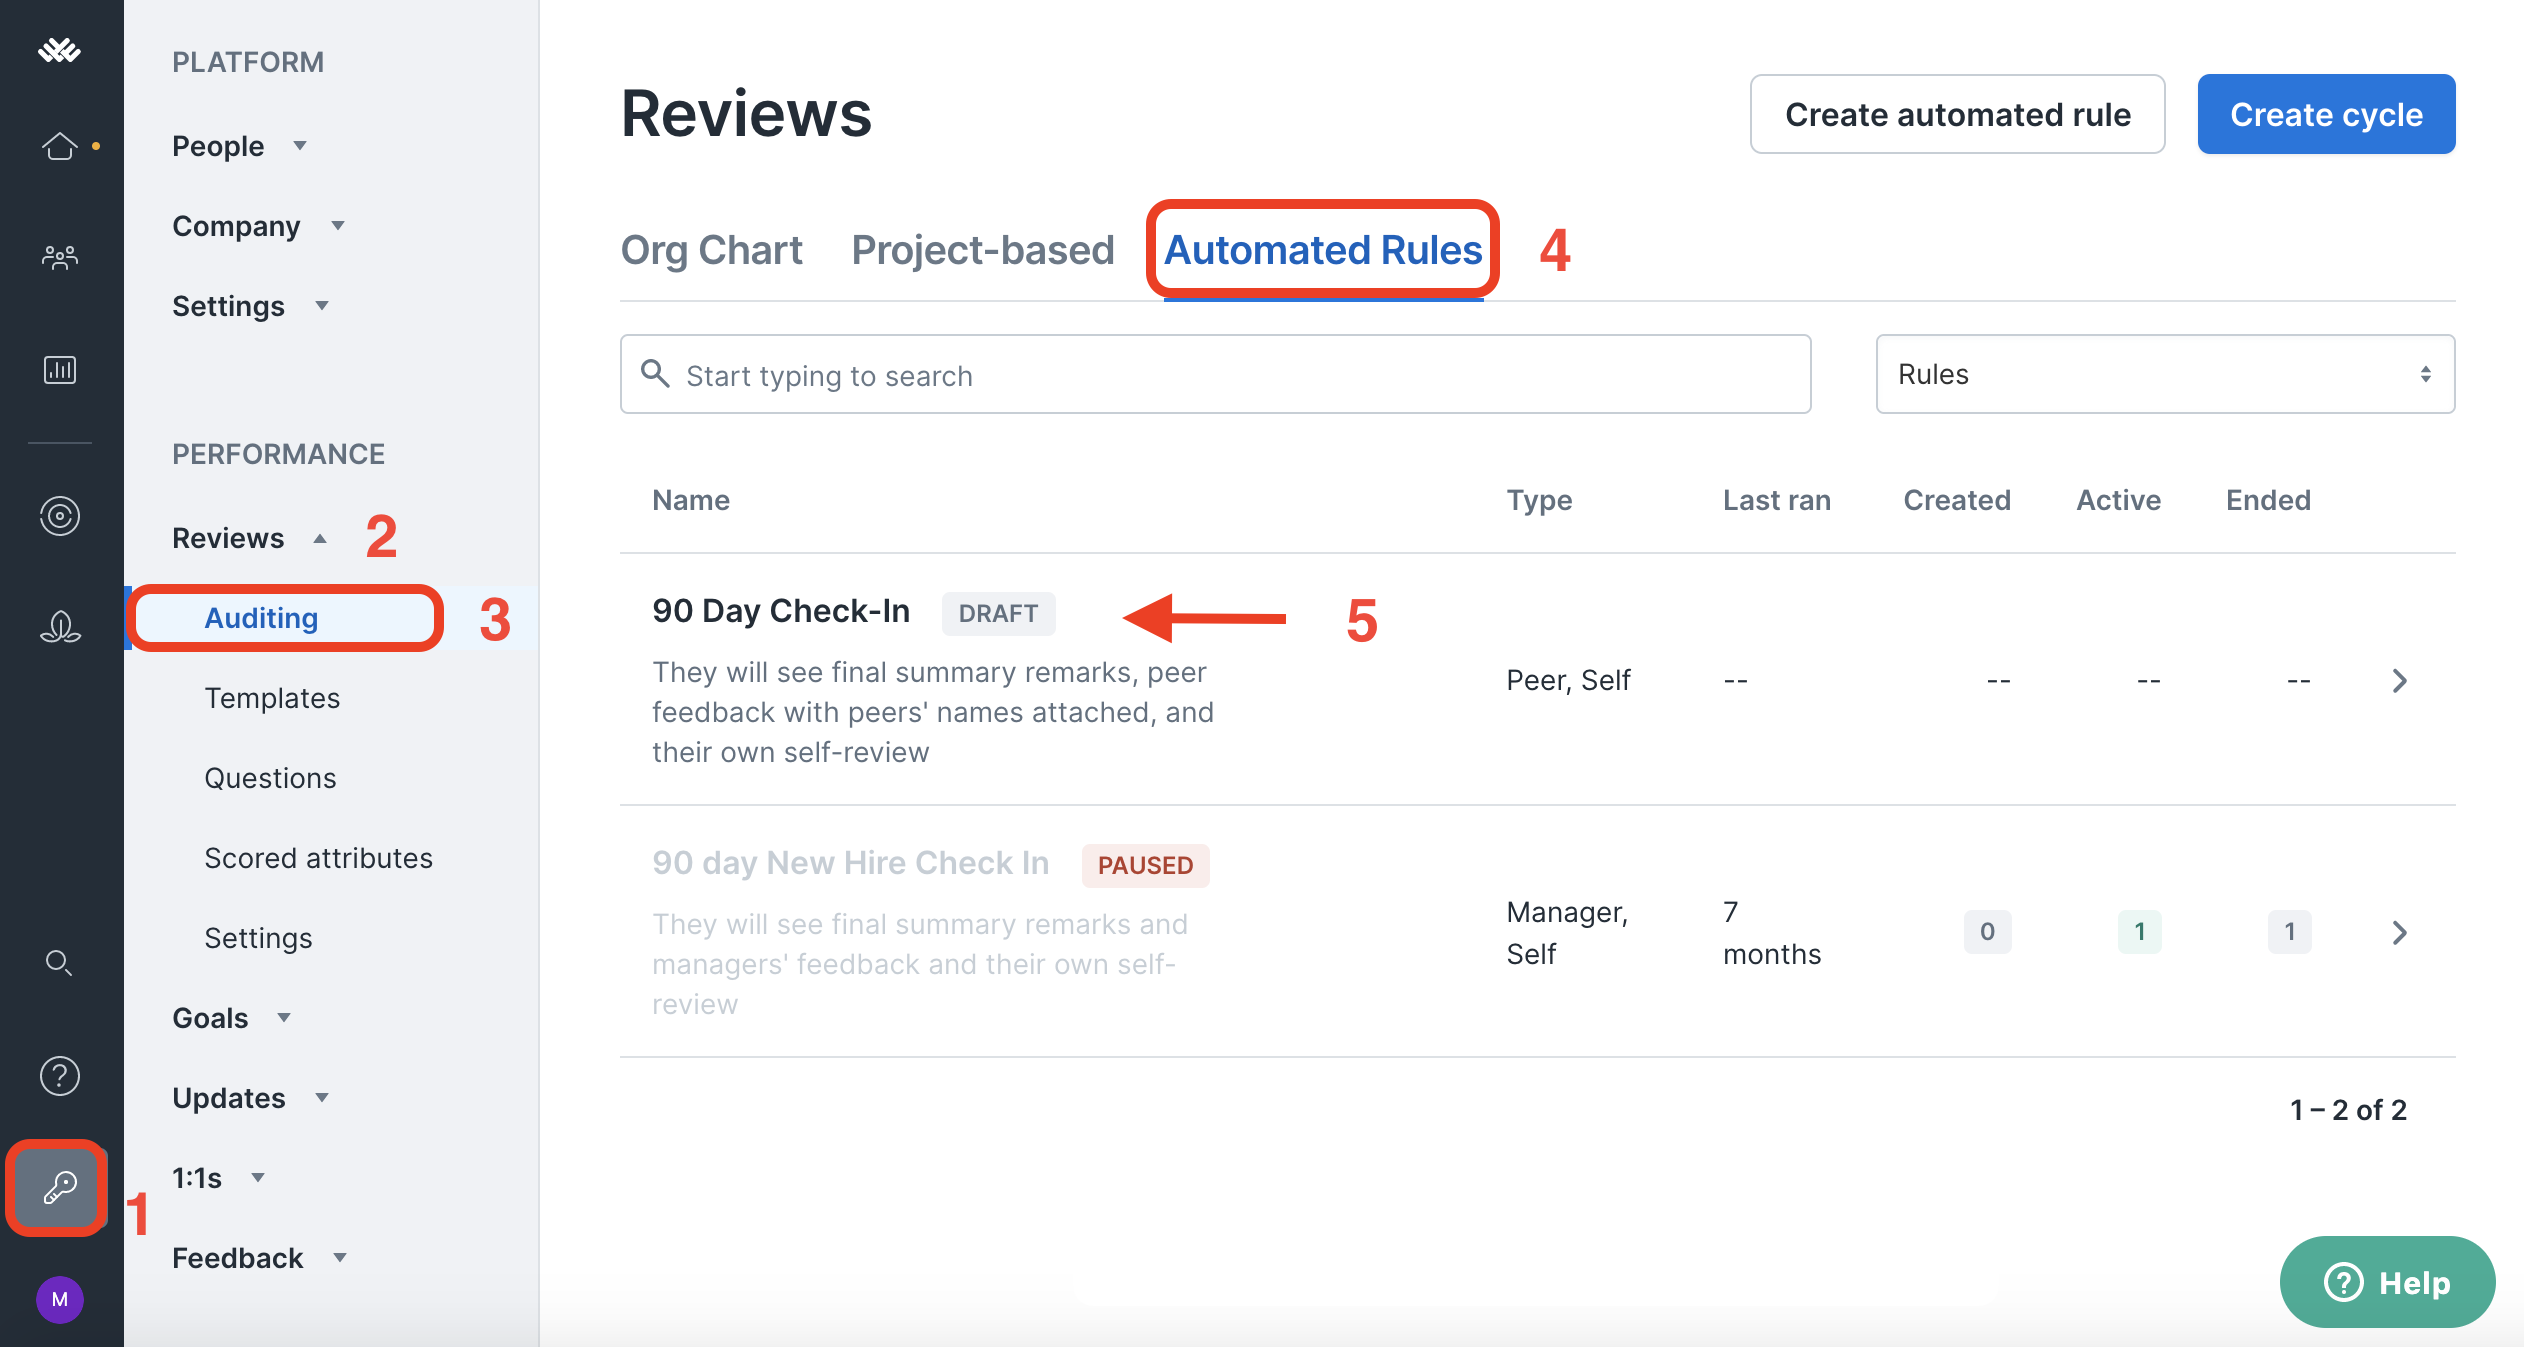This screenshot has height=1347, width=2524.
Task: Click the Start typing to search field
Action: [x=1215, y=374]
